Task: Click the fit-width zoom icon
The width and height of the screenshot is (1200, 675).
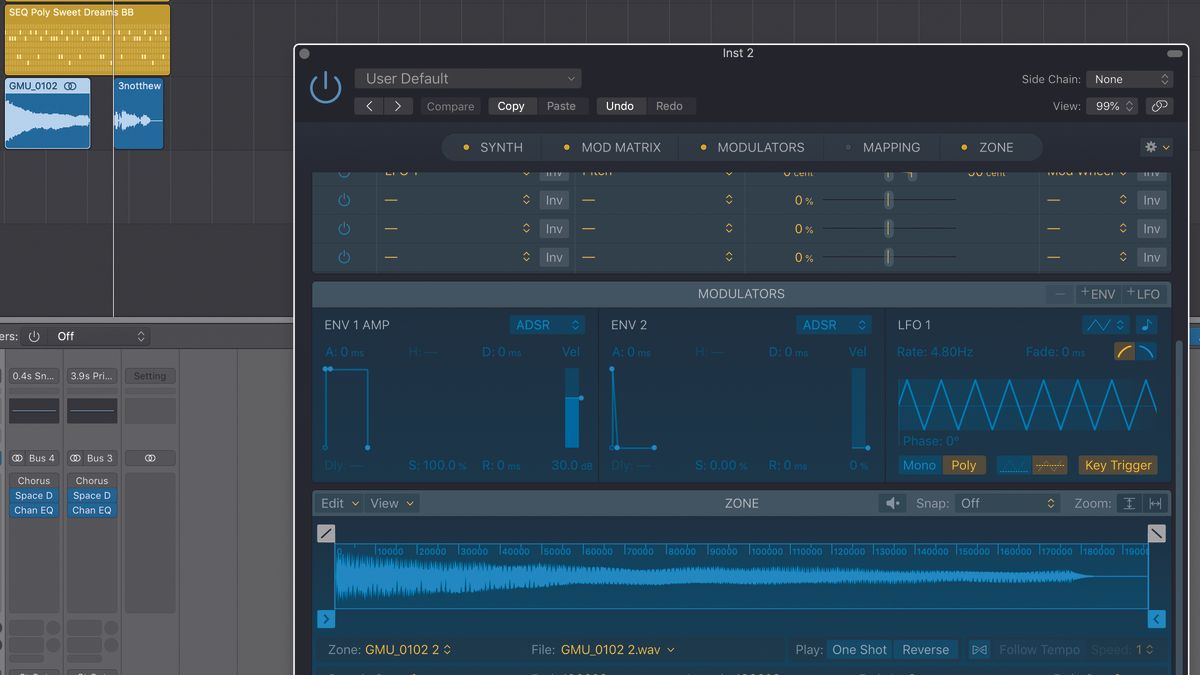Action: 1157,503
